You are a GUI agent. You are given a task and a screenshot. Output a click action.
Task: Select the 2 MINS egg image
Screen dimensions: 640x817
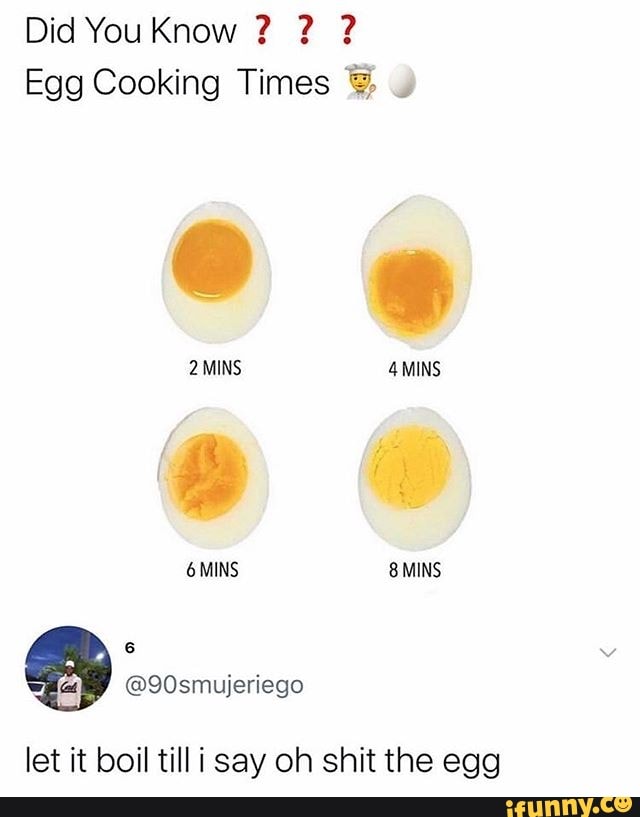[x=215, y=268]
